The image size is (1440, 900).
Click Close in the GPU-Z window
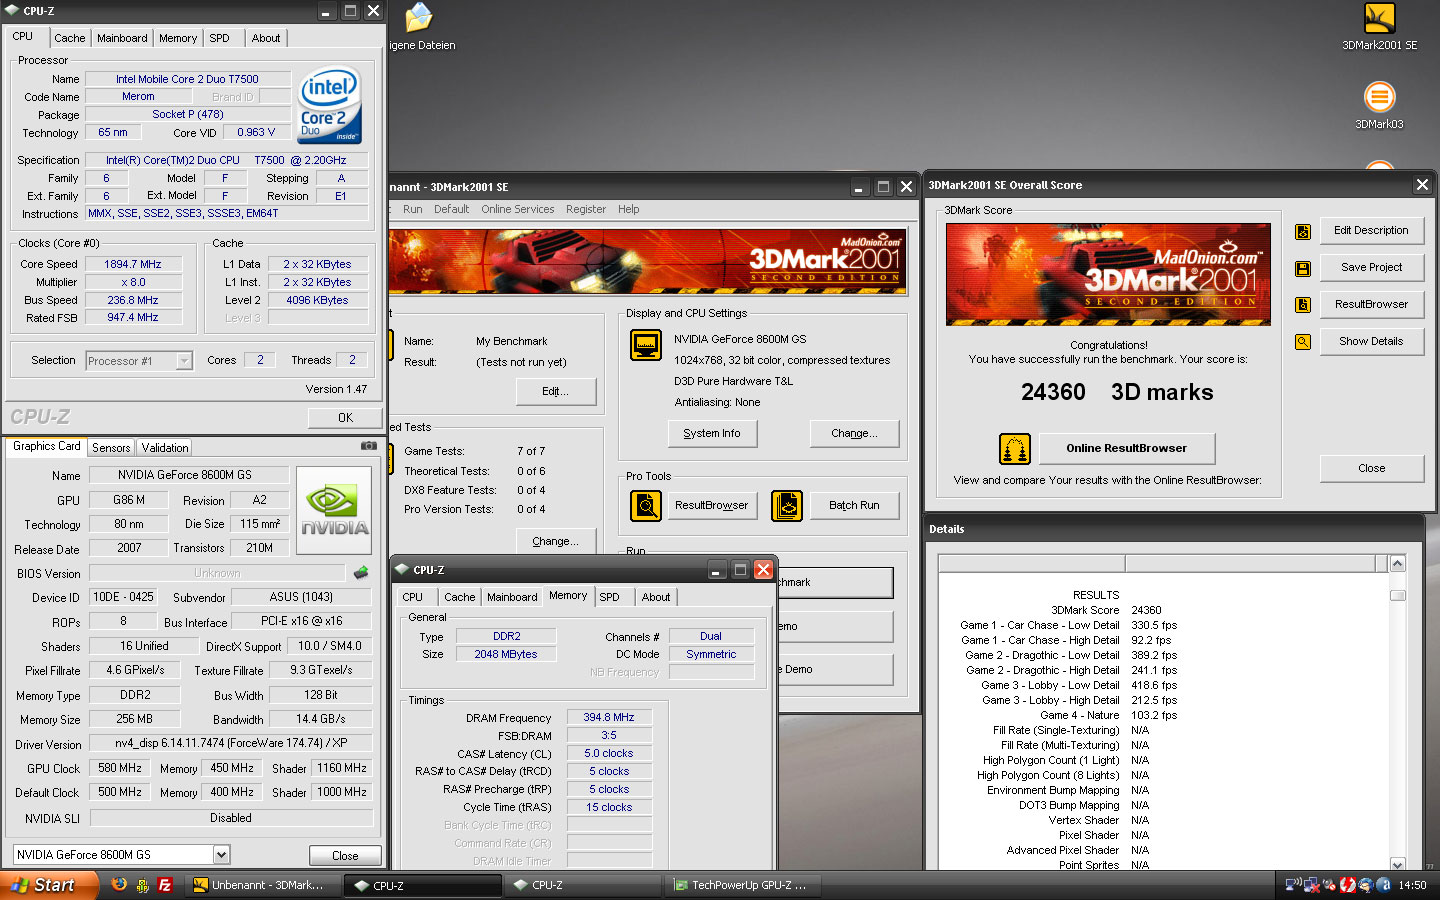click(345, 856)
